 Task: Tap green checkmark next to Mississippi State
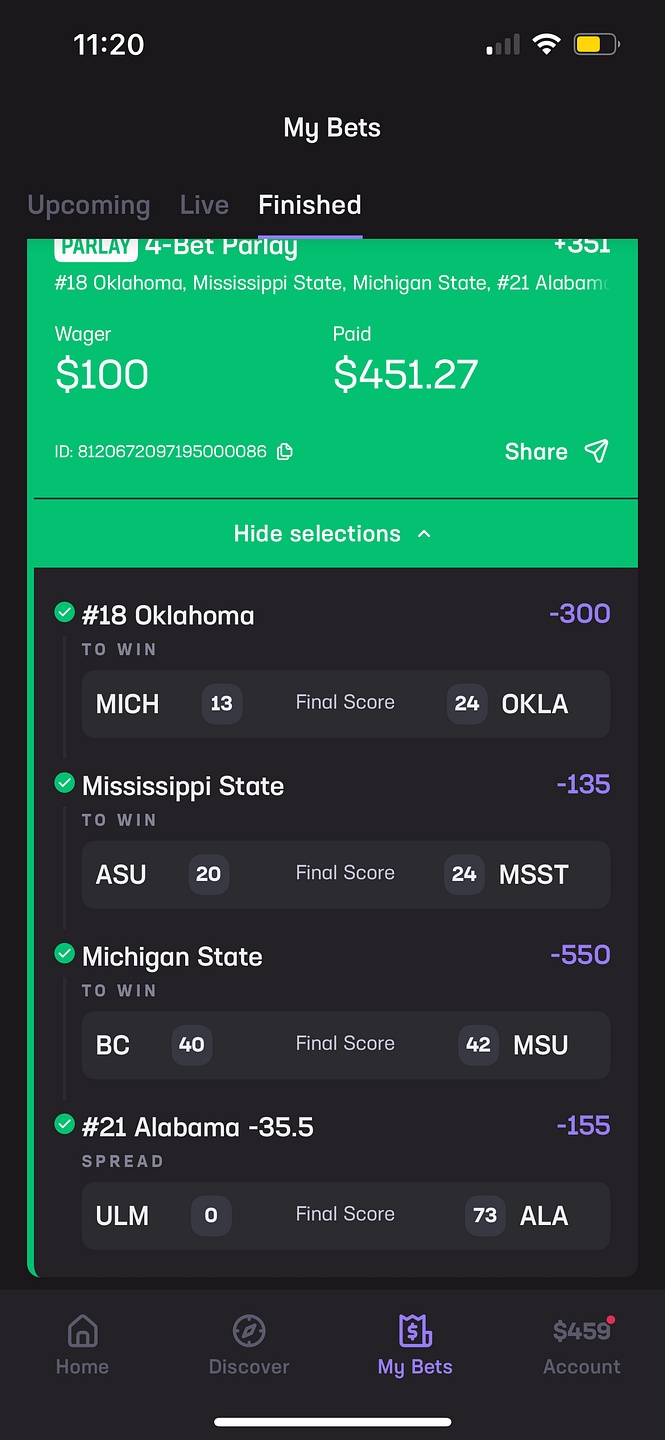[65, 783]
